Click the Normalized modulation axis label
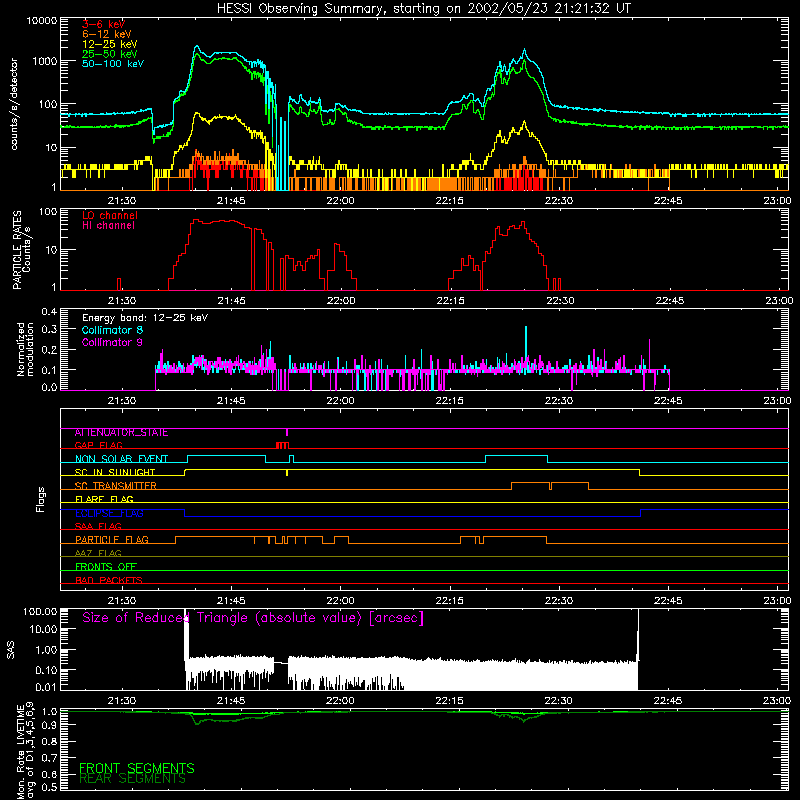The image size is (800, 800). pyautogui.click(x=25, y=349)
